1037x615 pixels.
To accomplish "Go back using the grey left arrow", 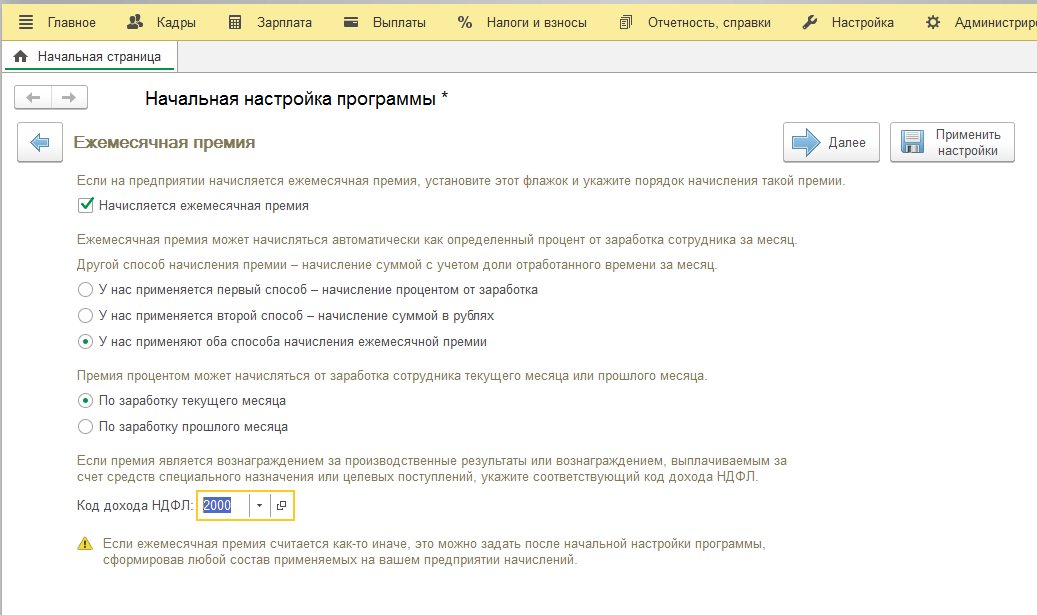I will tap(33, 98).
